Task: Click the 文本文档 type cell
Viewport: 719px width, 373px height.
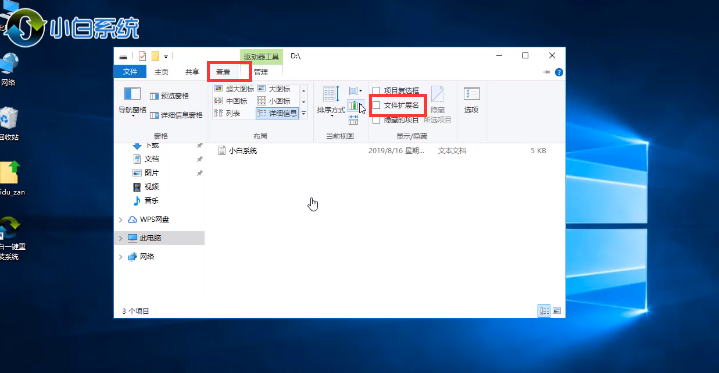Action: point(452,150)
